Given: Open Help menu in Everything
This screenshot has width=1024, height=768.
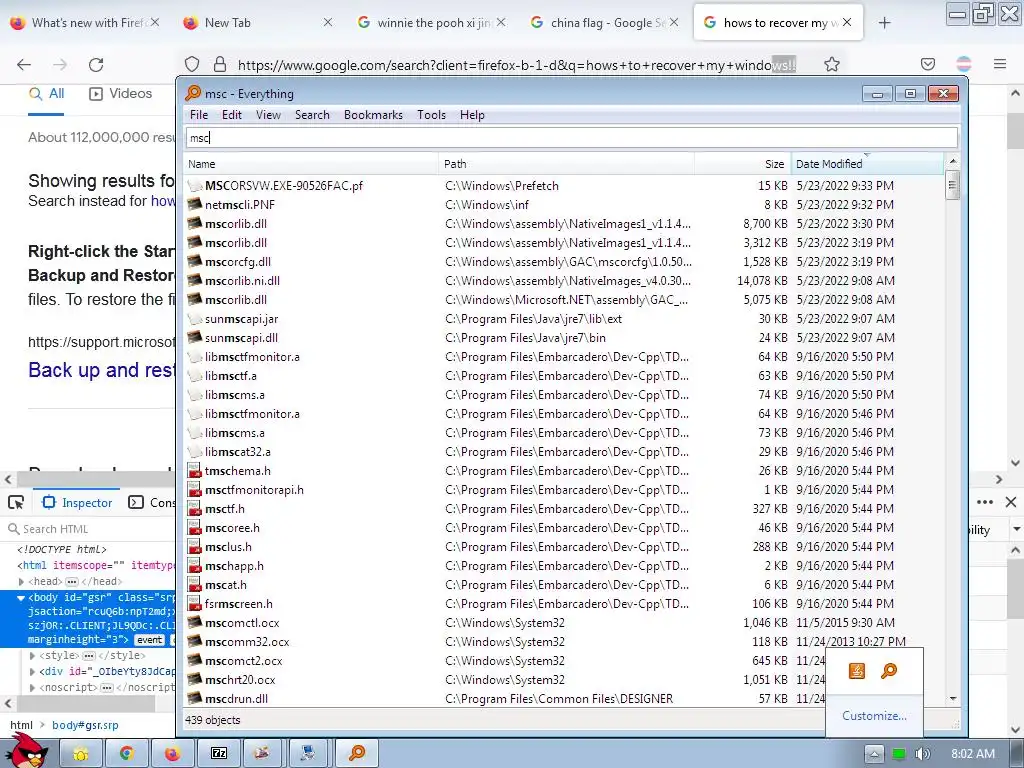Looking at the screenshot, I should 472,115.
